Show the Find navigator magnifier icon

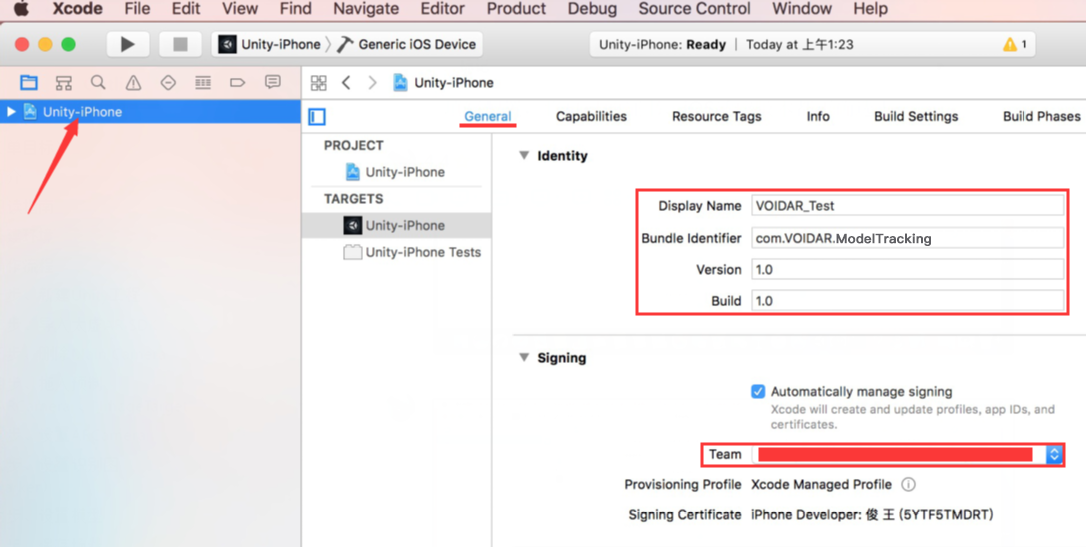tap(98, 83)
